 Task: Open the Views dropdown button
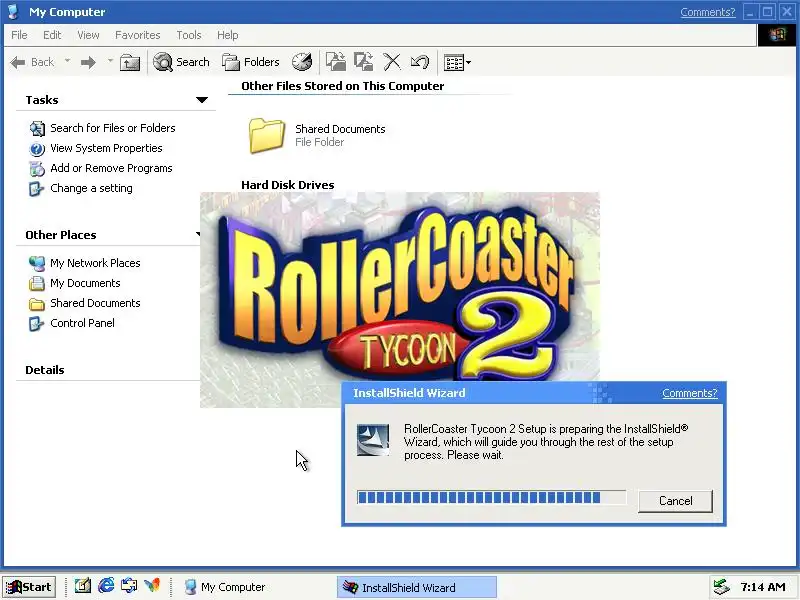[x=457, y=62]
